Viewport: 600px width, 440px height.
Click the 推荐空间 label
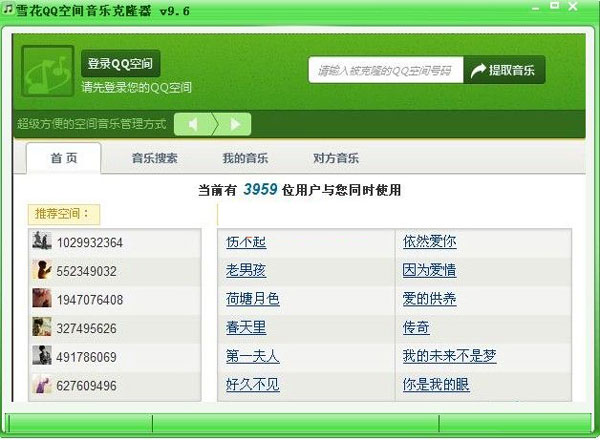64,214
